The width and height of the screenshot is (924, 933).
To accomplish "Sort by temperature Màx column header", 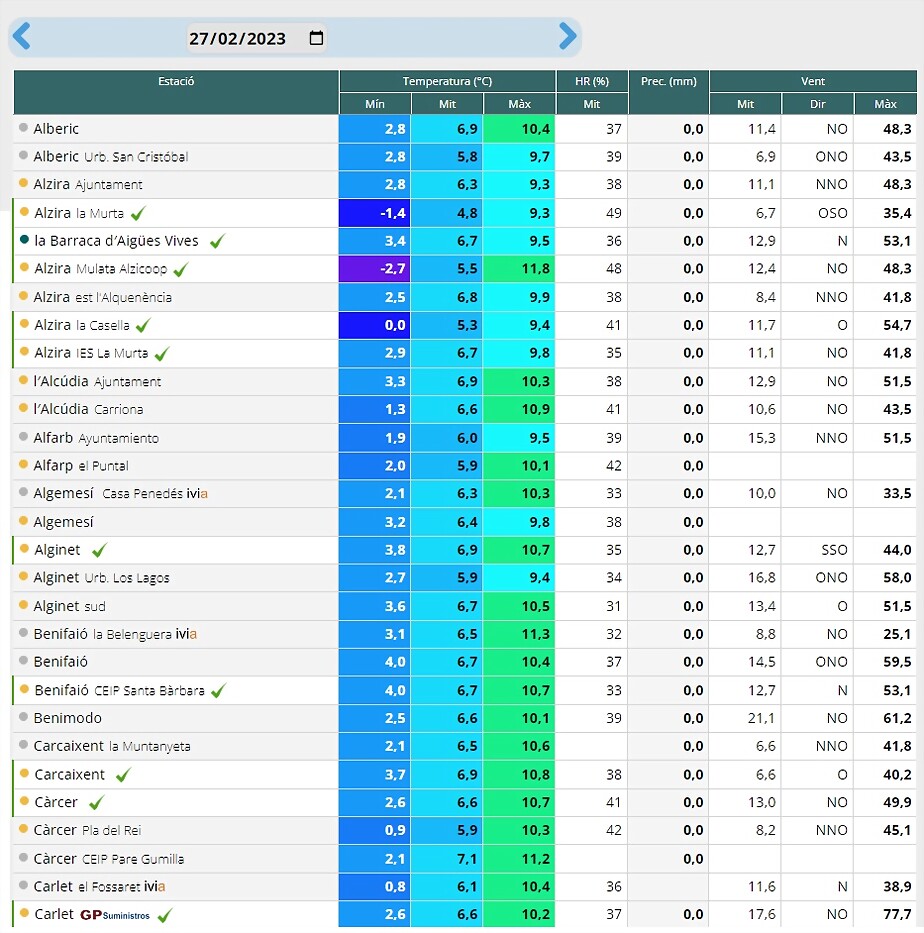I will pos(519,104).
